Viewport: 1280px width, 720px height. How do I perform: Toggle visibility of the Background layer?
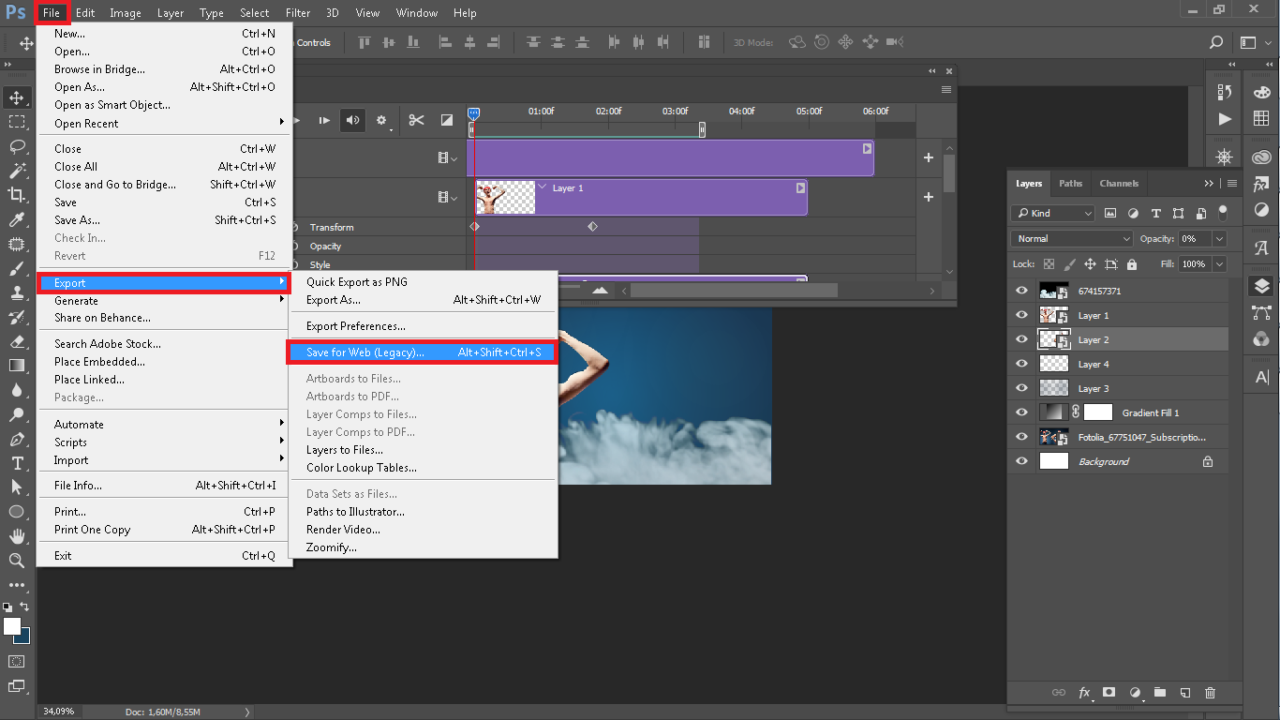[x=1021, y=462]
